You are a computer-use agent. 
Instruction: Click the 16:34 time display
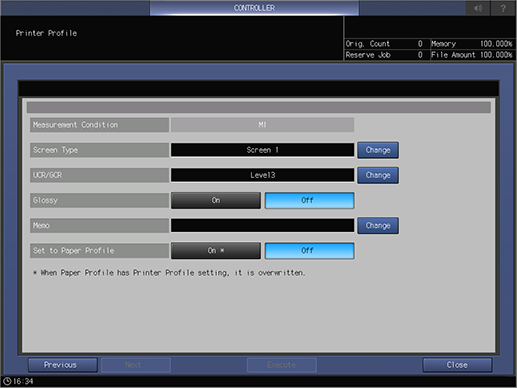[x=23, y=381]
